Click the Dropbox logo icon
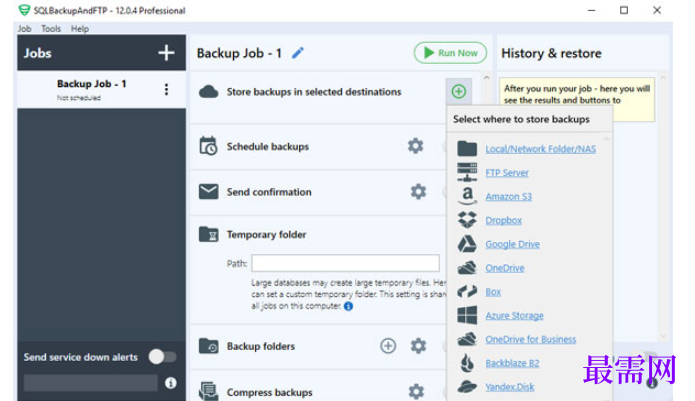The height and width of the screenshot is (401, 695). [x=467, y=220]
